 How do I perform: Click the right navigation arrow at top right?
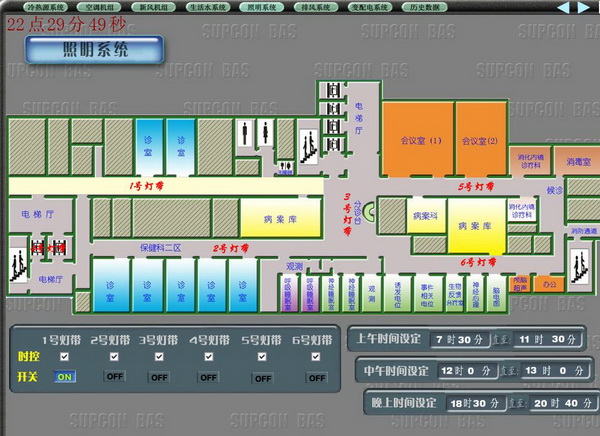[x=584, y=7]
